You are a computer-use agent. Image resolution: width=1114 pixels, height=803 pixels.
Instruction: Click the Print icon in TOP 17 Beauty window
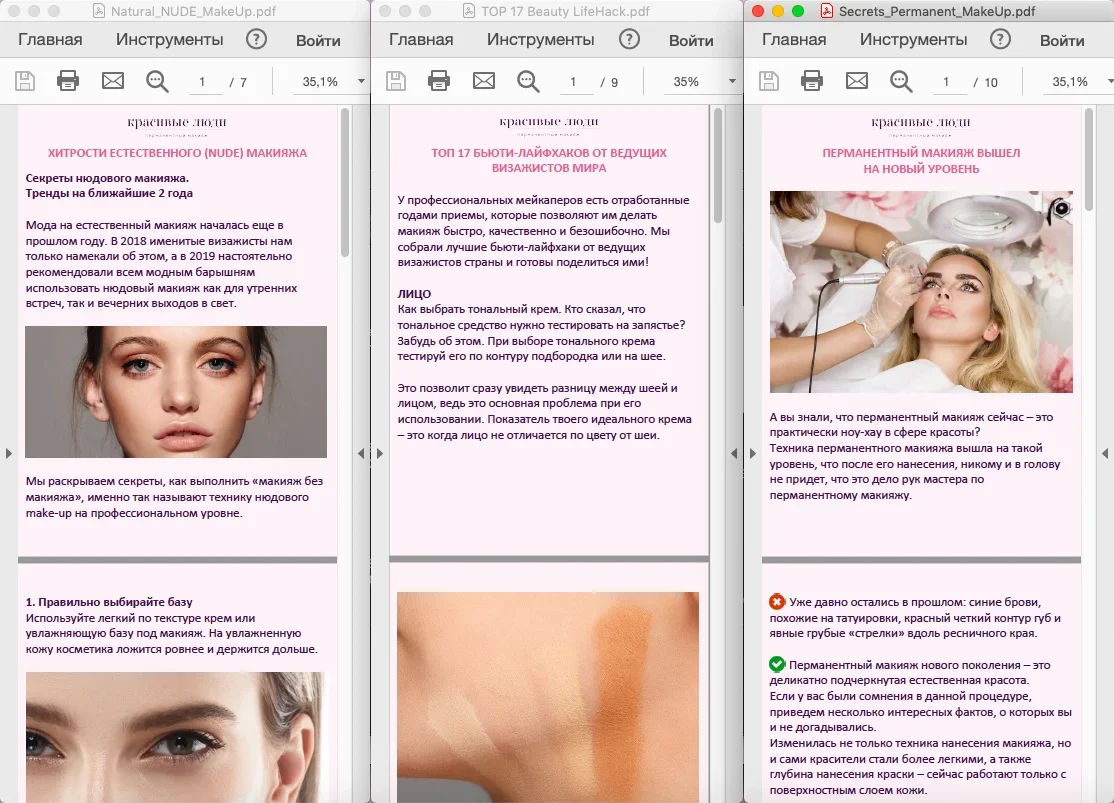(x=438, y=81)
